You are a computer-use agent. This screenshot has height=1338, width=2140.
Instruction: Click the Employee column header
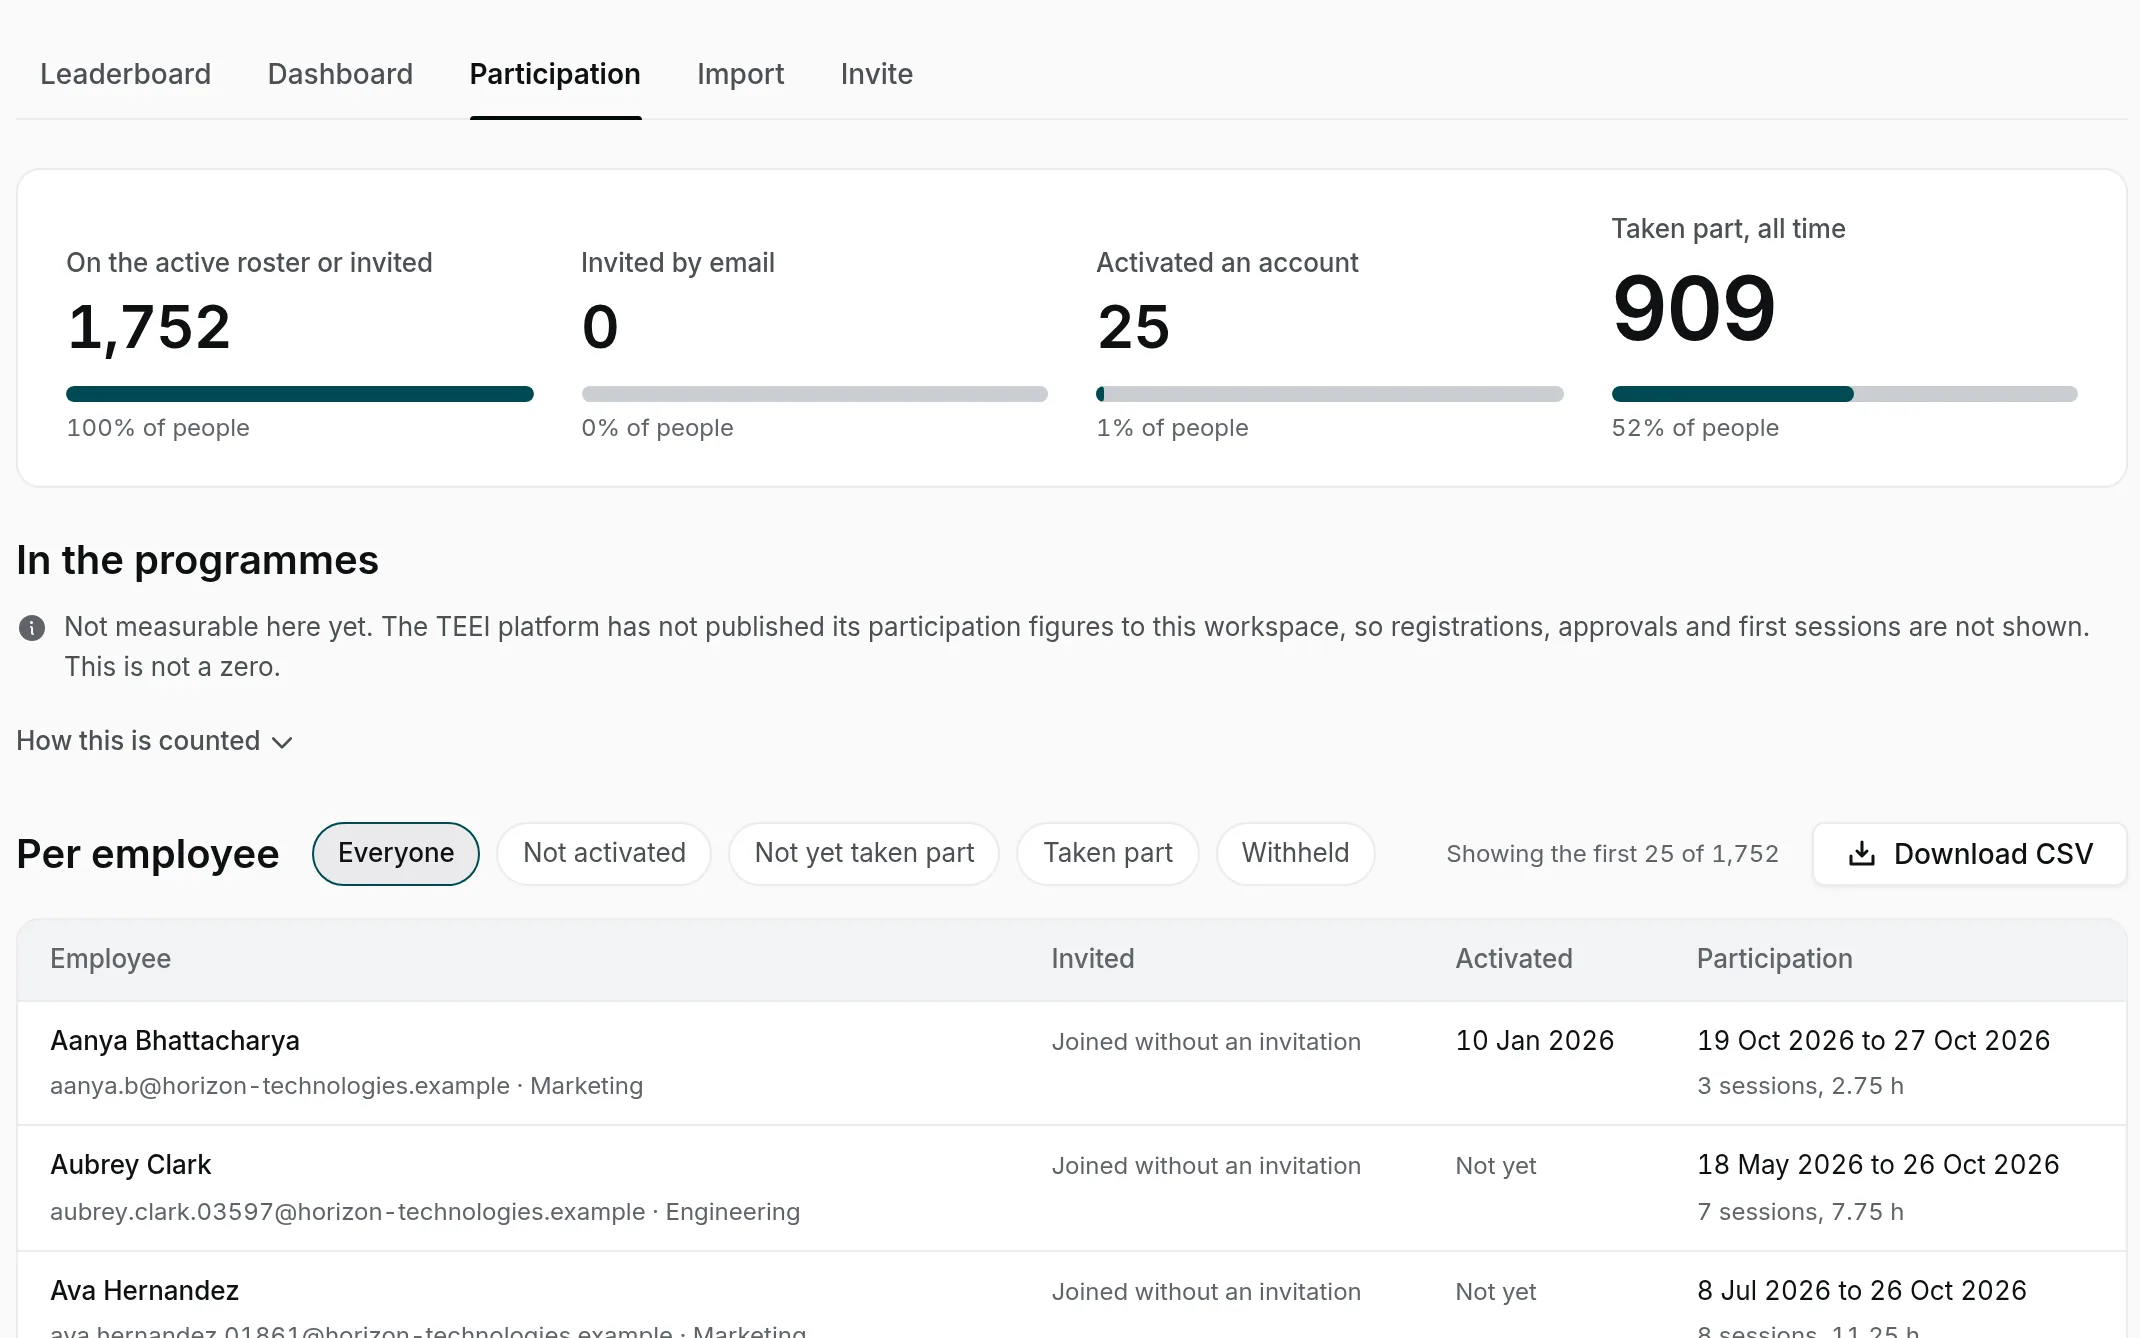[x=111, y=959]
